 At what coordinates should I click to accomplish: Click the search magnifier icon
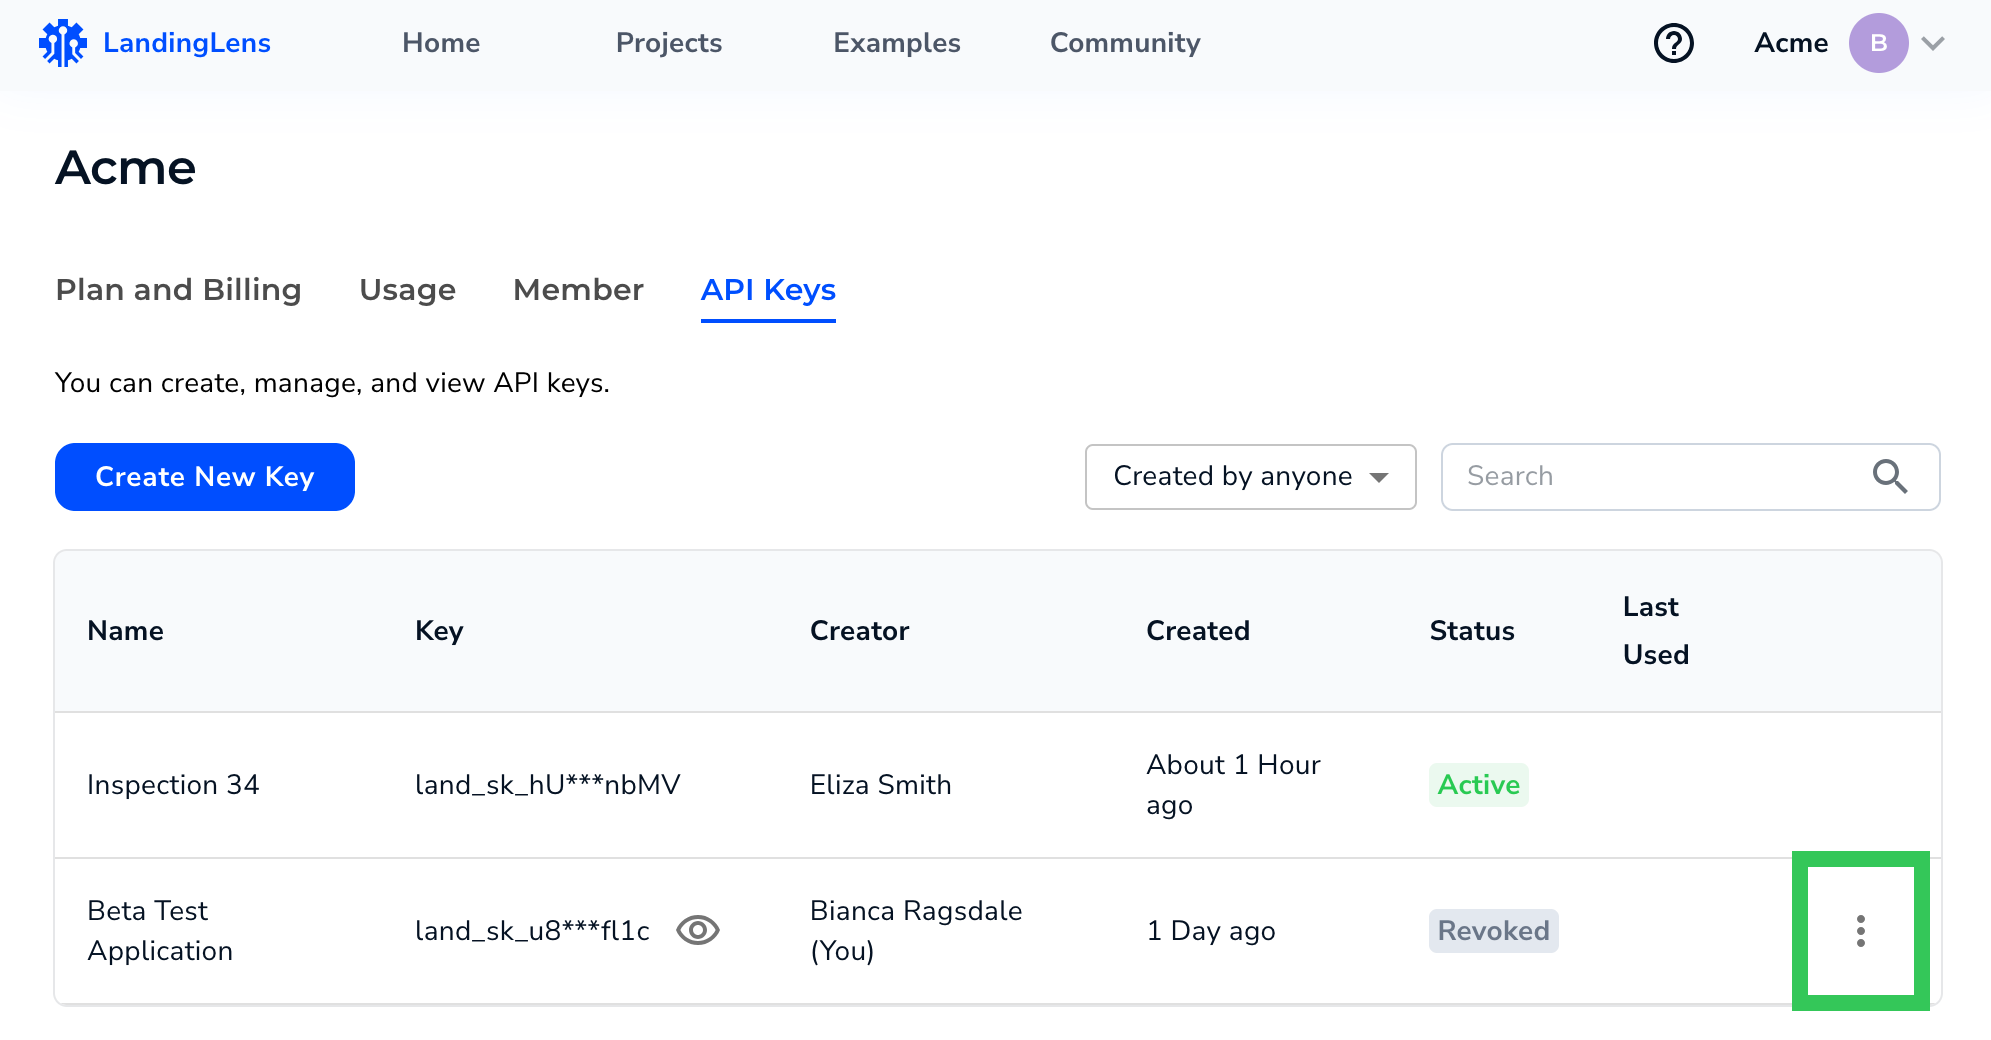[1889, 477]
